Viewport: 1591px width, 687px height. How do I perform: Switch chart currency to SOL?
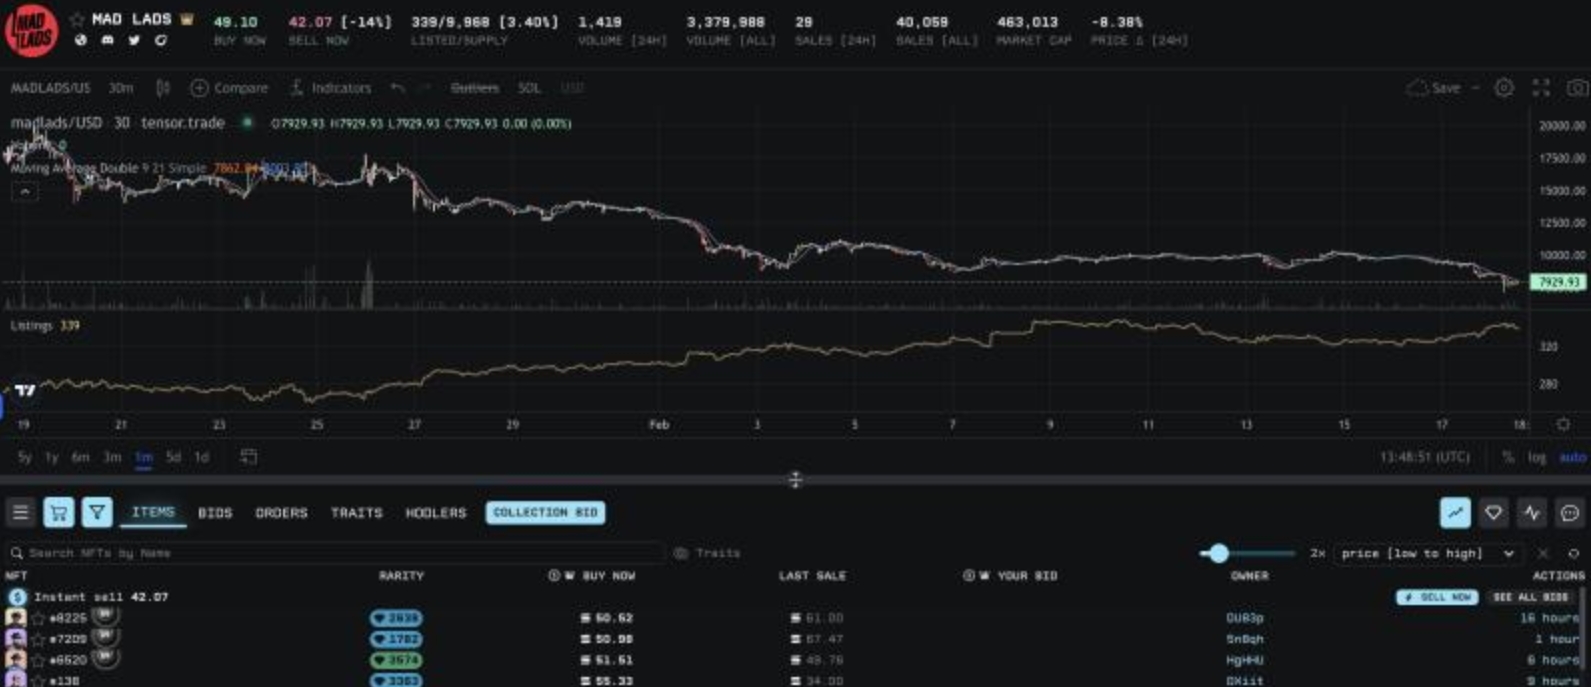point(529,88)
